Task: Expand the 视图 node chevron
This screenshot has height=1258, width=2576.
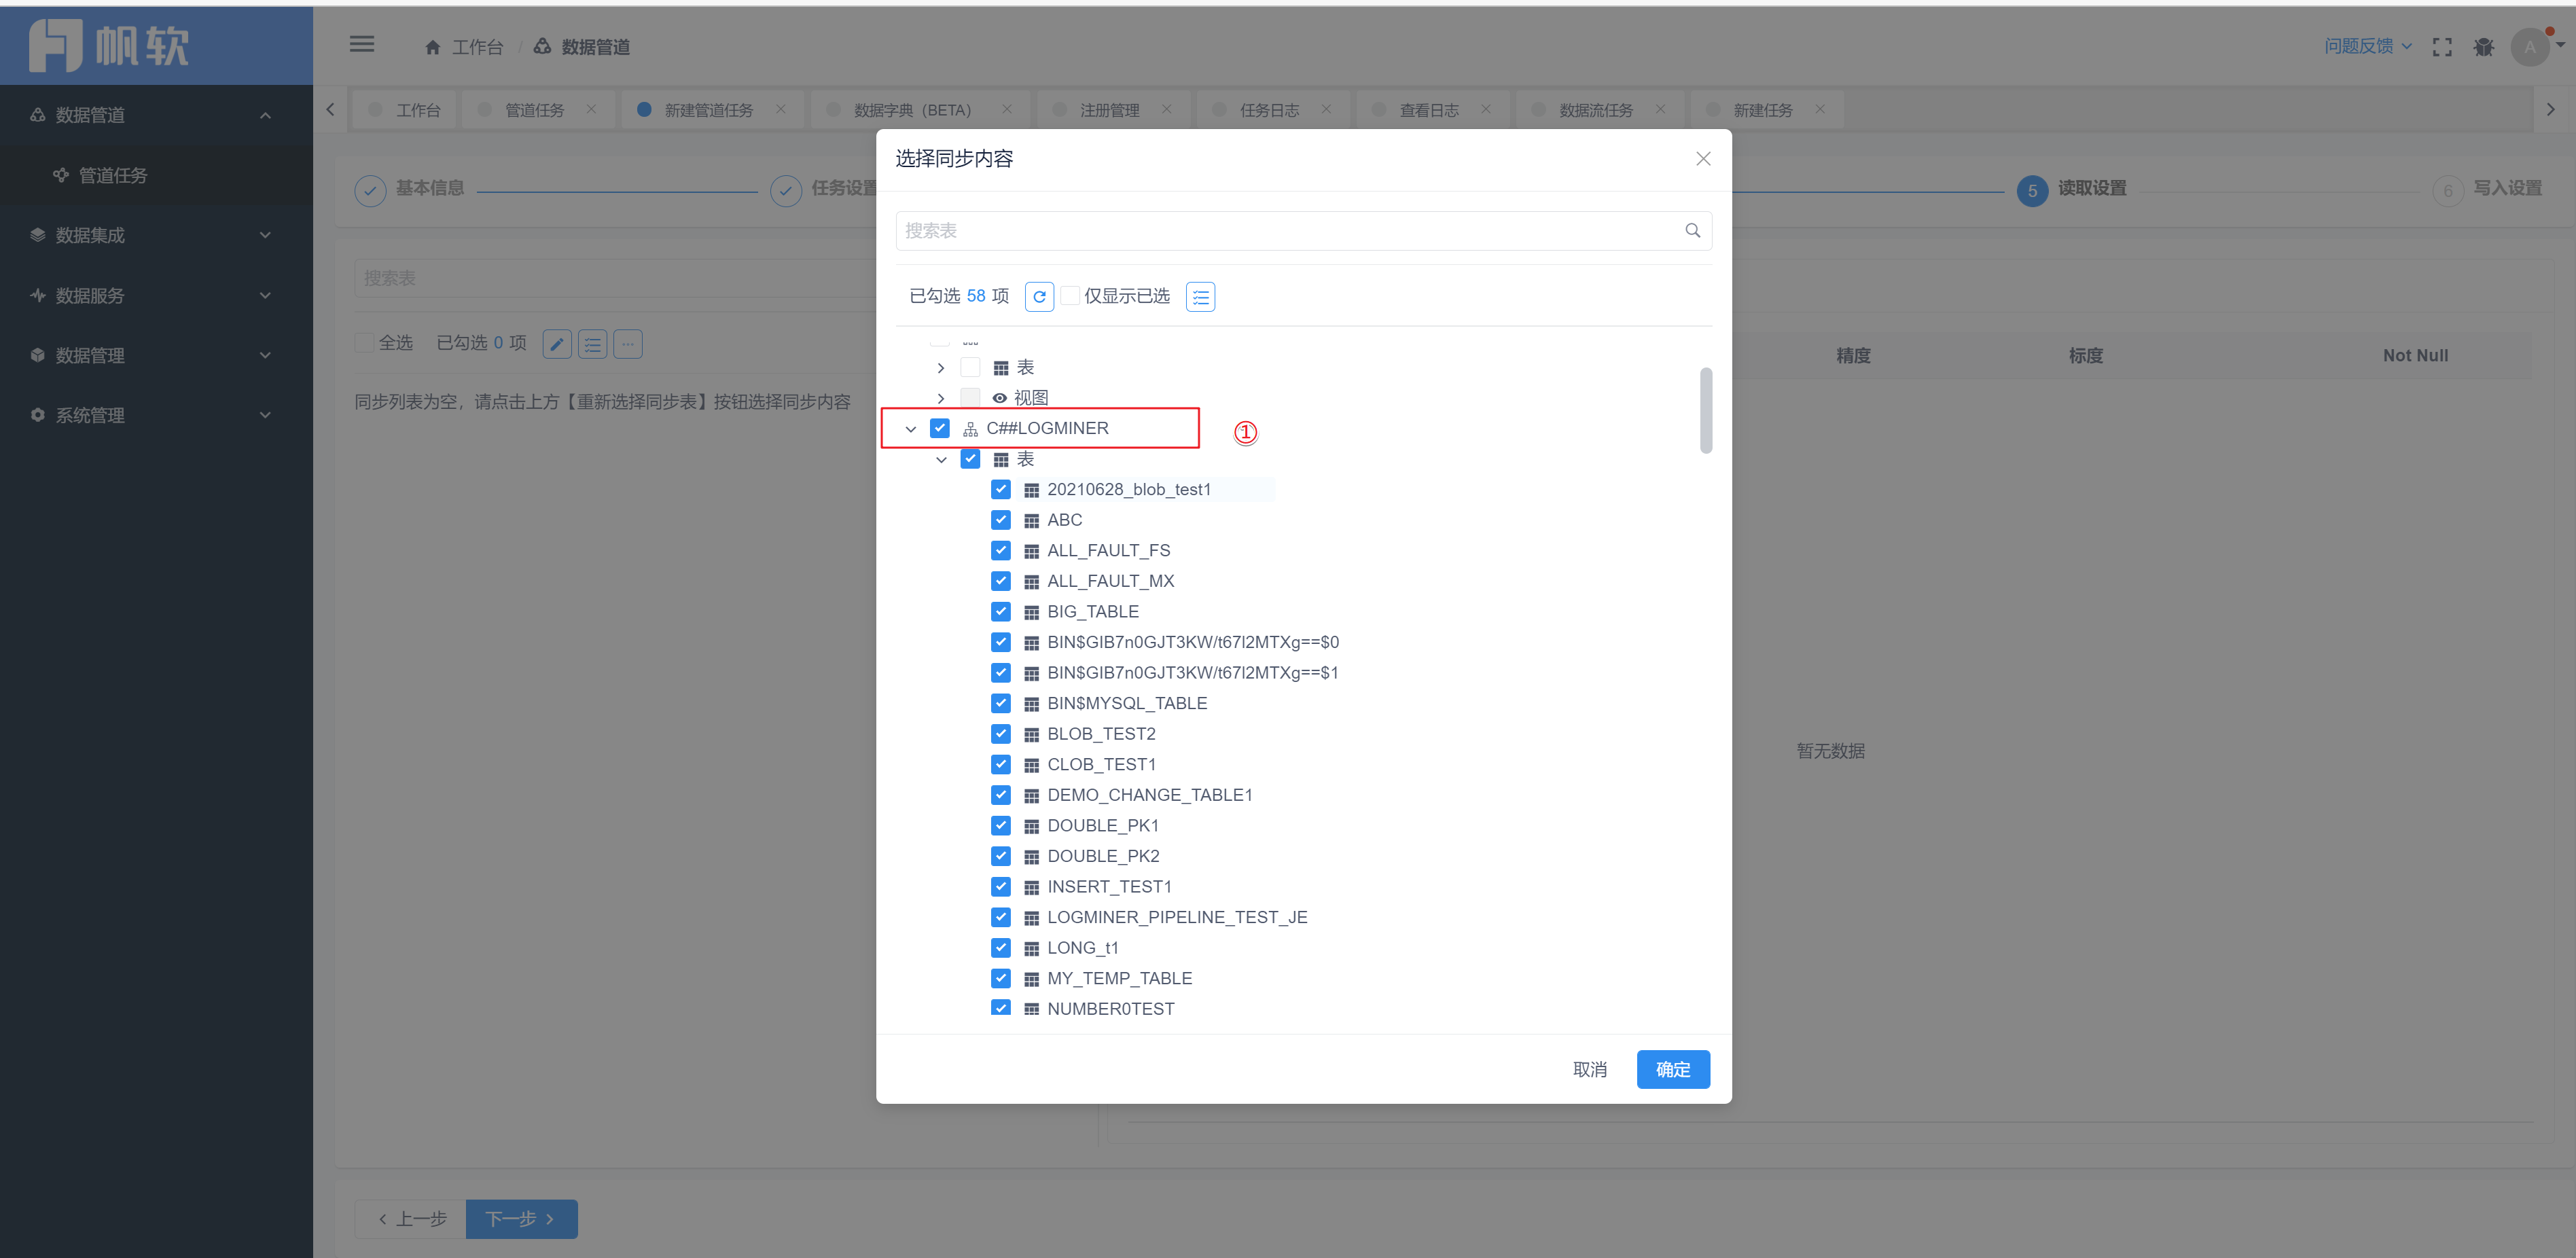Action: point(940,398)
